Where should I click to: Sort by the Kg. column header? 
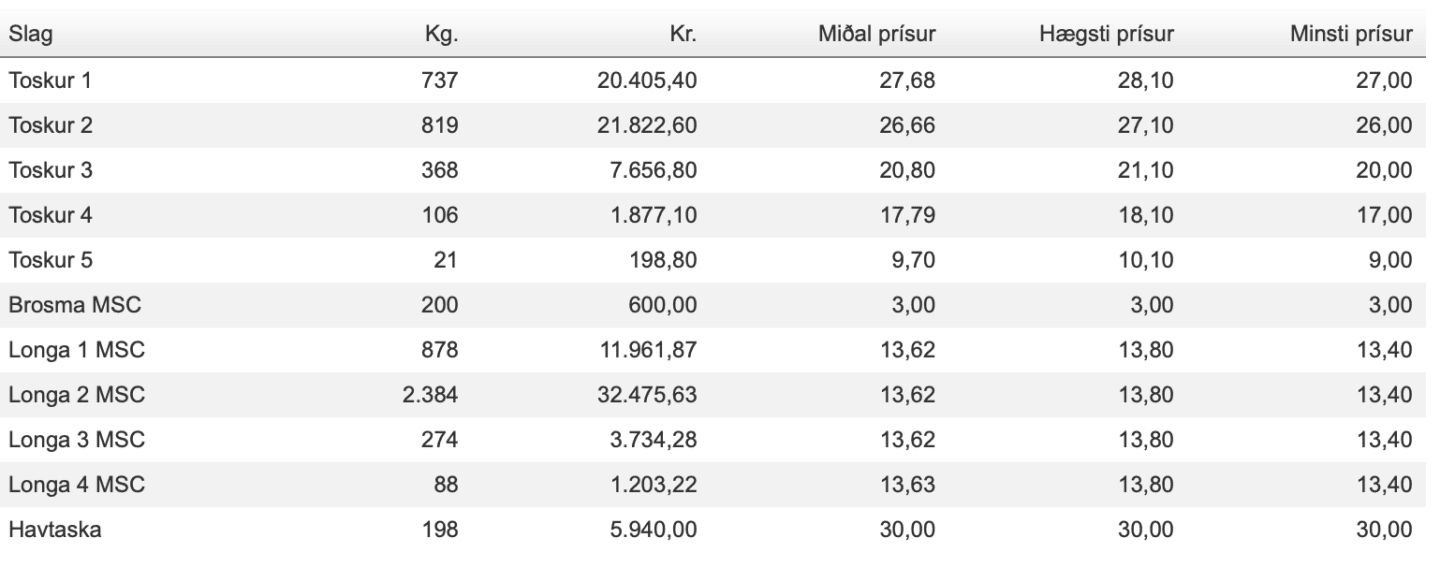pos(441,37)
